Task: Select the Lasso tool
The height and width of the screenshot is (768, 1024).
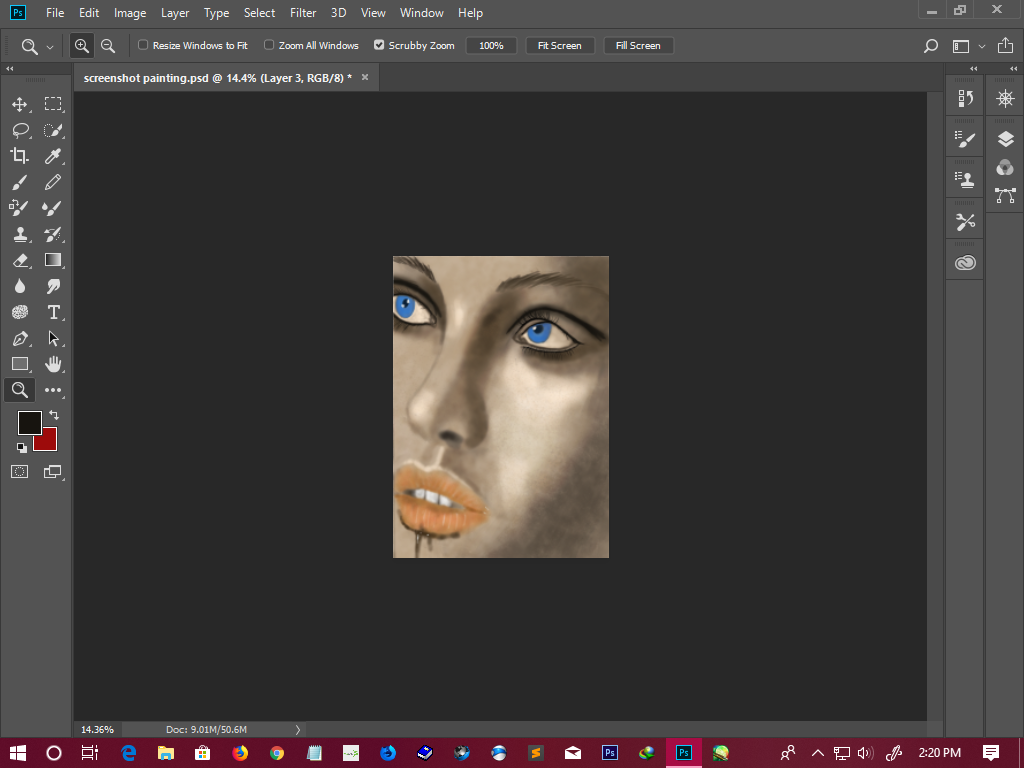Action: pyautogui.click(x=19, y=130)
